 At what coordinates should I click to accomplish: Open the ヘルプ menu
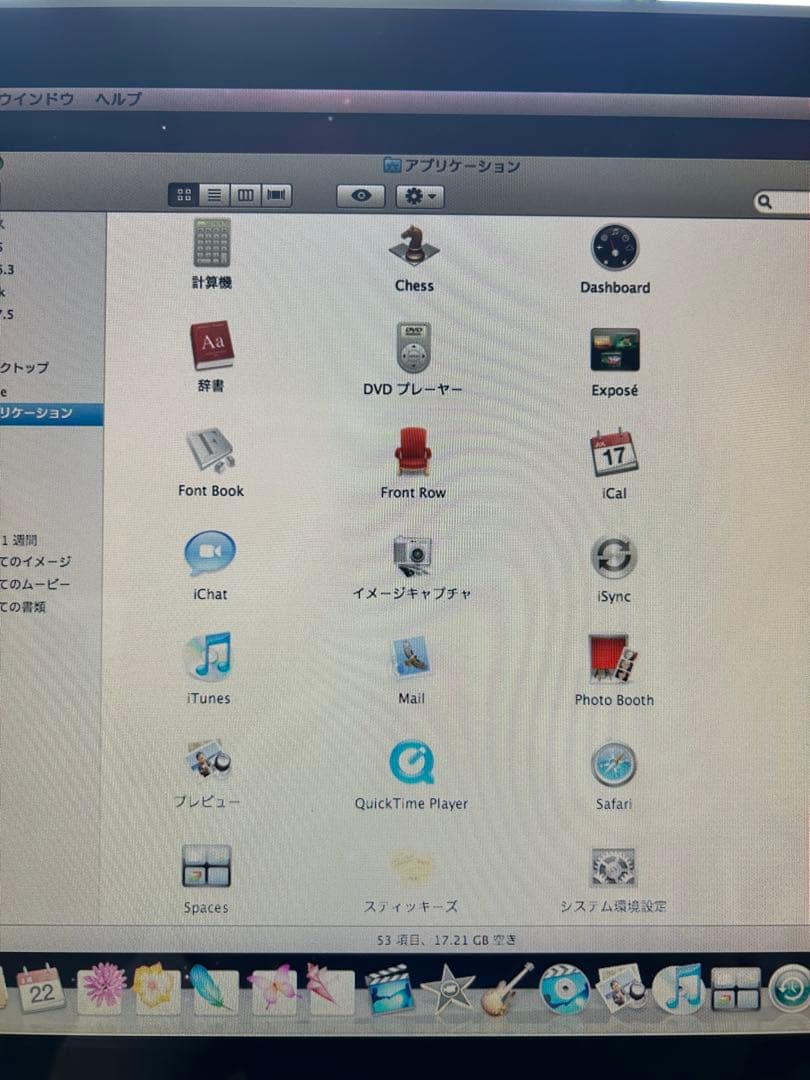click(x=119, y=99)
